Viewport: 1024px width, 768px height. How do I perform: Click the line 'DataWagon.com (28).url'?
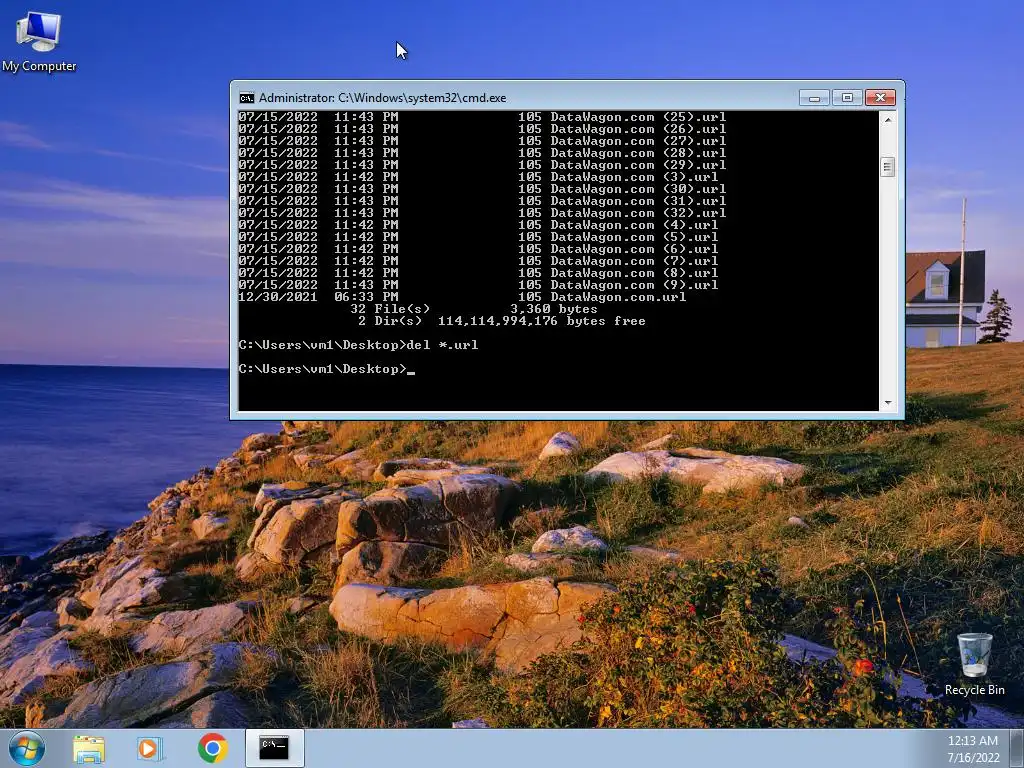[482, 153]
